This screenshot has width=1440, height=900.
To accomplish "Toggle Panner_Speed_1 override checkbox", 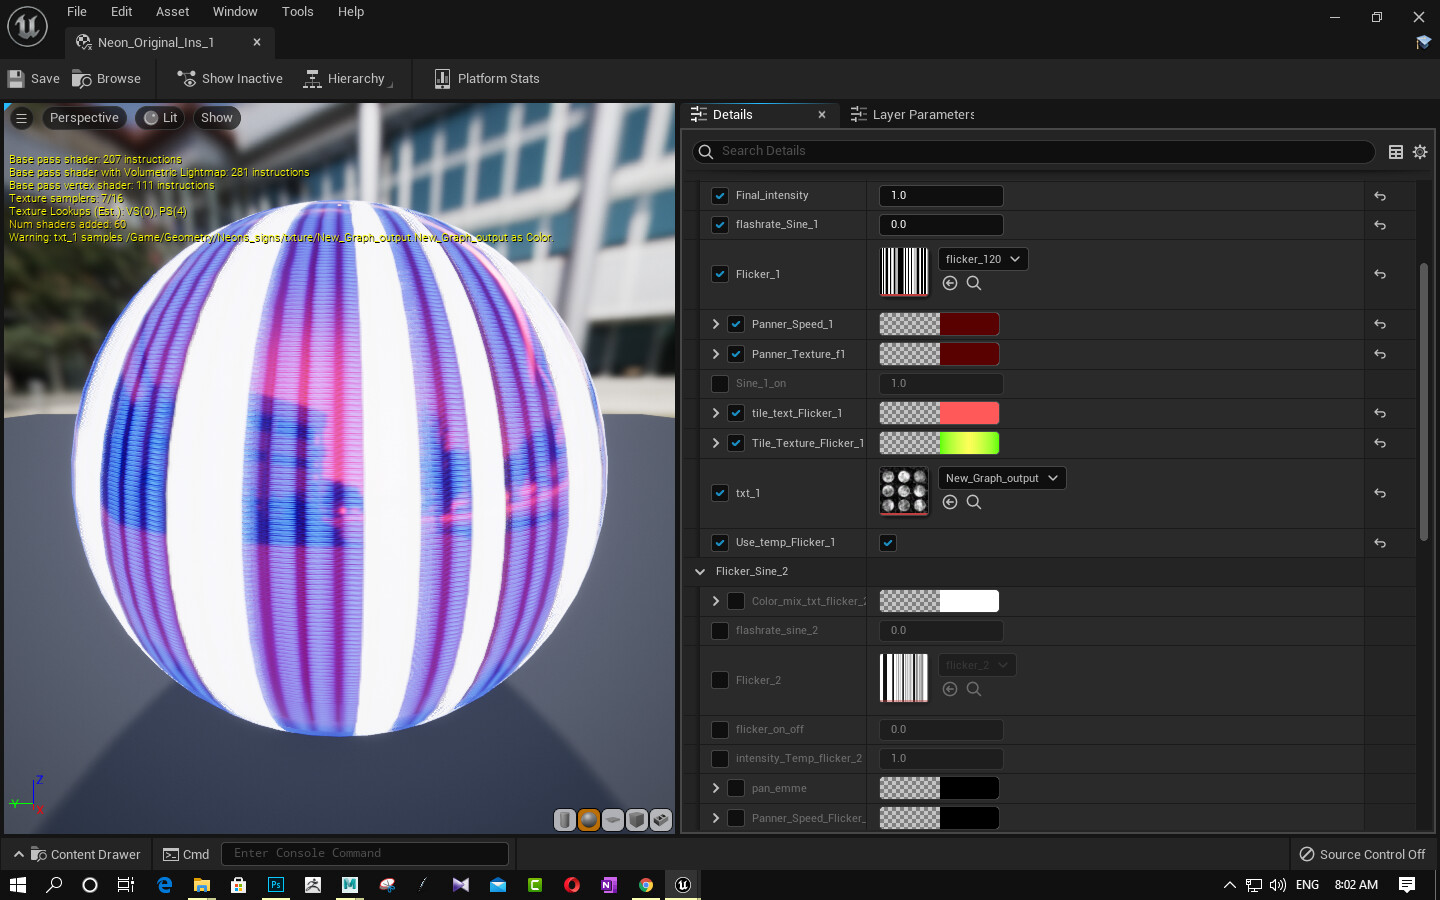I will click(x=736, y=324).
